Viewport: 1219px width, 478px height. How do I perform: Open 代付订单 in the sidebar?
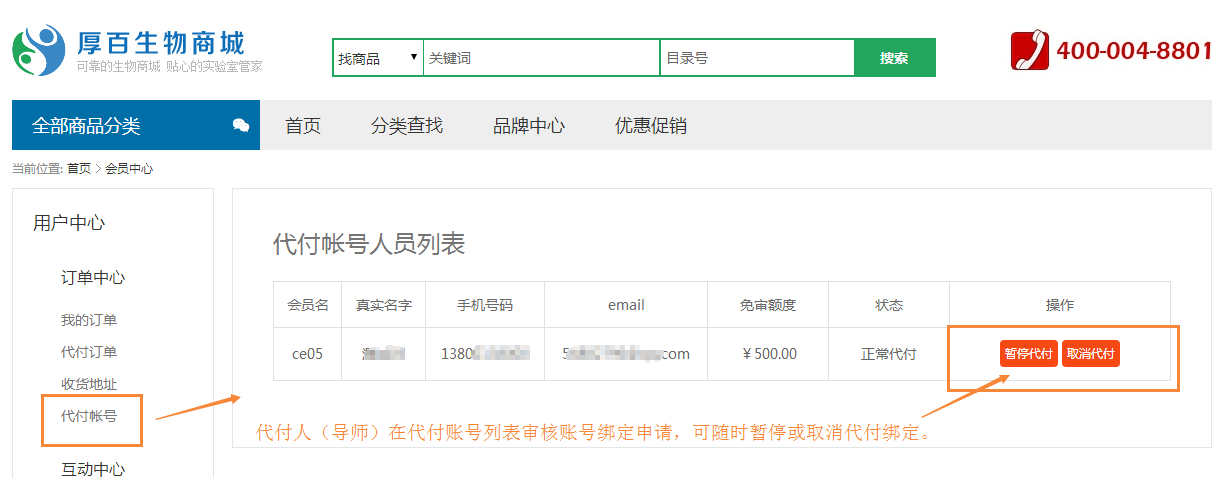(89, 352)
